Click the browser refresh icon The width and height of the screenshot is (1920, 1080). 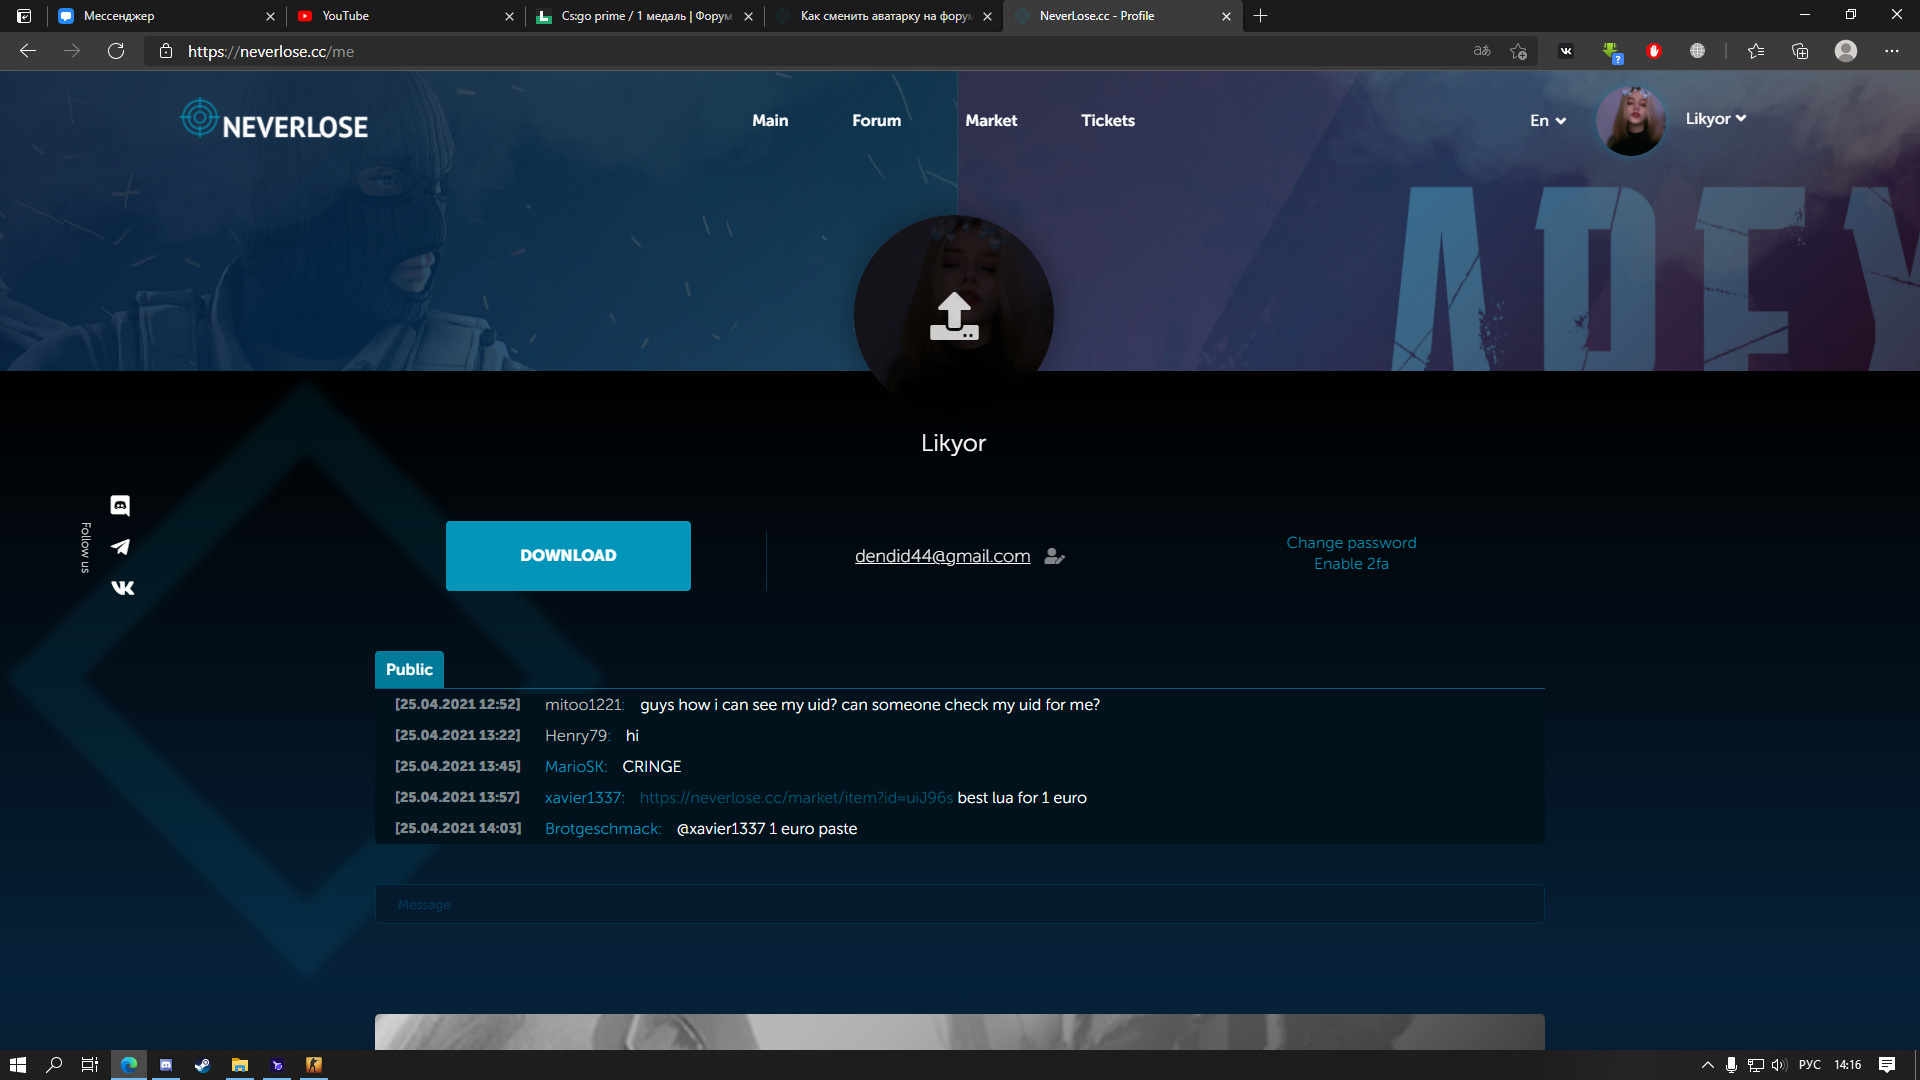coord(116,51)
